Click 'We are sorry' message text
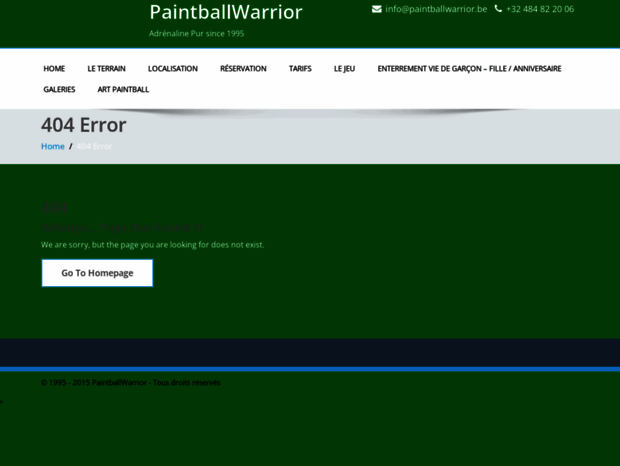Viewport: 620px width, 466px height. click(x=153, y=245)
